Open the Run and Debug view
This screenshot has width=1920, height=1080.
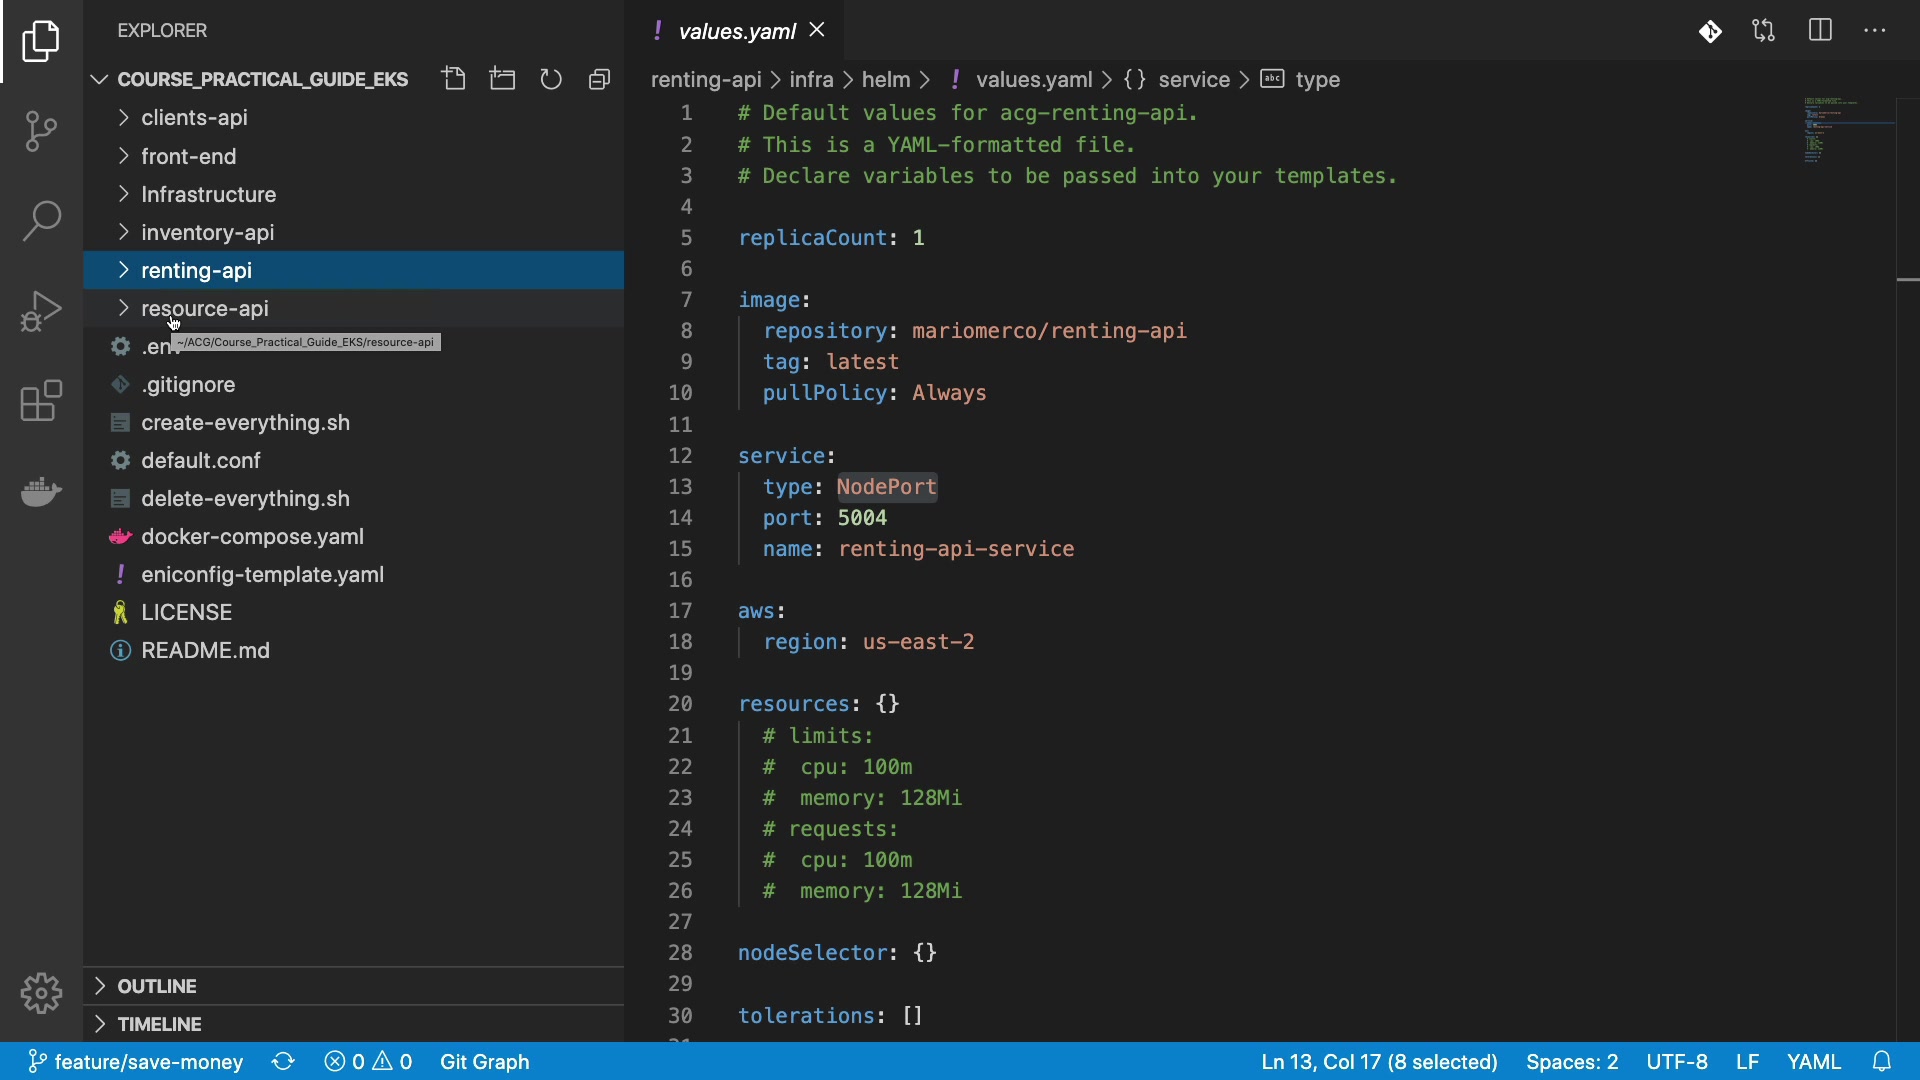coord(41,311)
